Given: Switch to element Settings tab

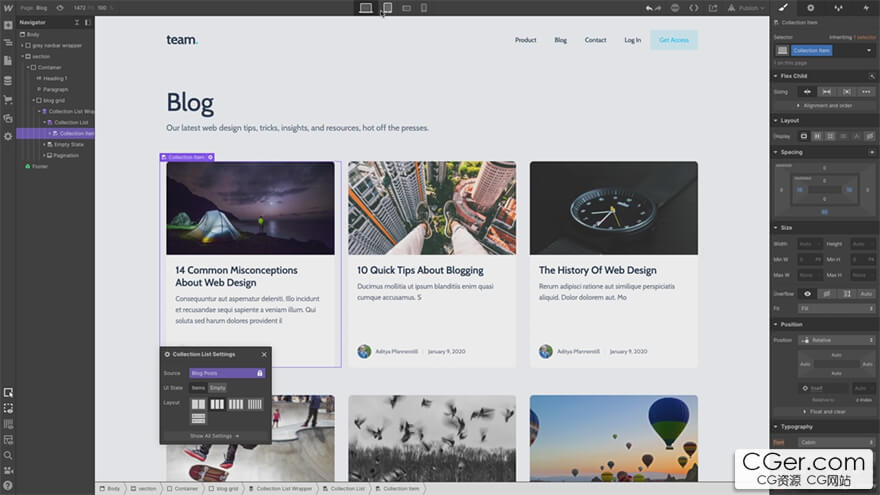Looking at the screenshot, I should pyautogui.click(x=810, y=8).
